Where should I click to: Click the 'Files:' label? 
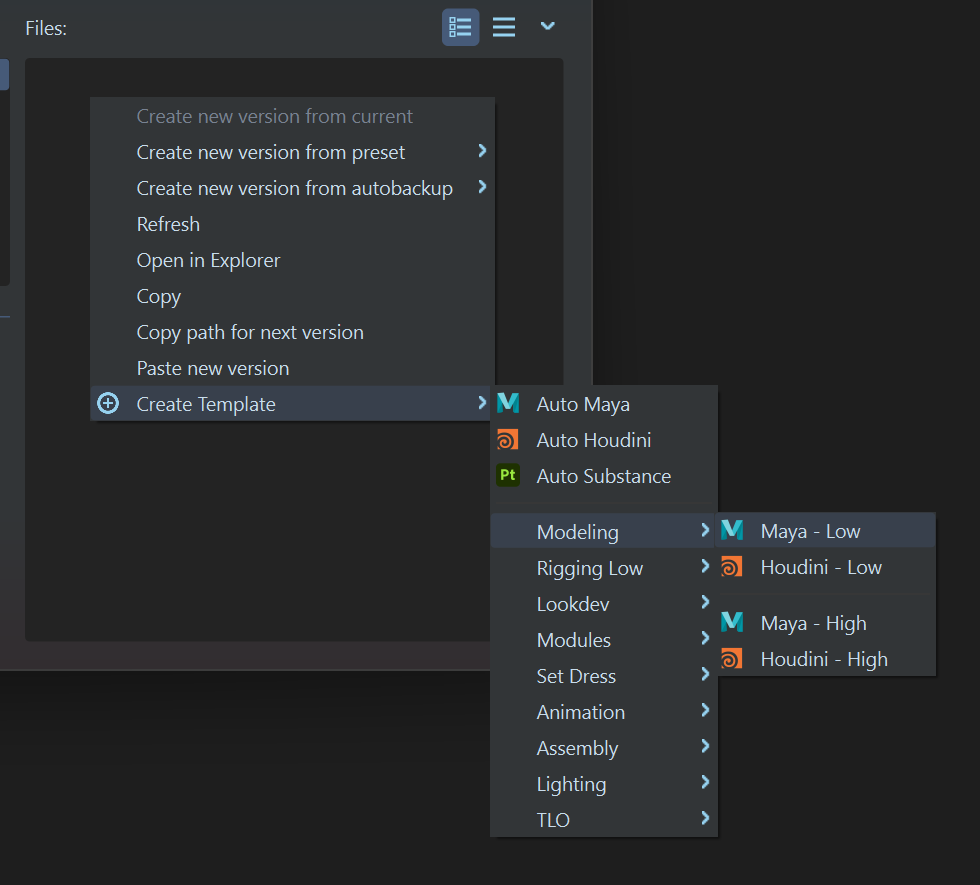coord(46,28)
